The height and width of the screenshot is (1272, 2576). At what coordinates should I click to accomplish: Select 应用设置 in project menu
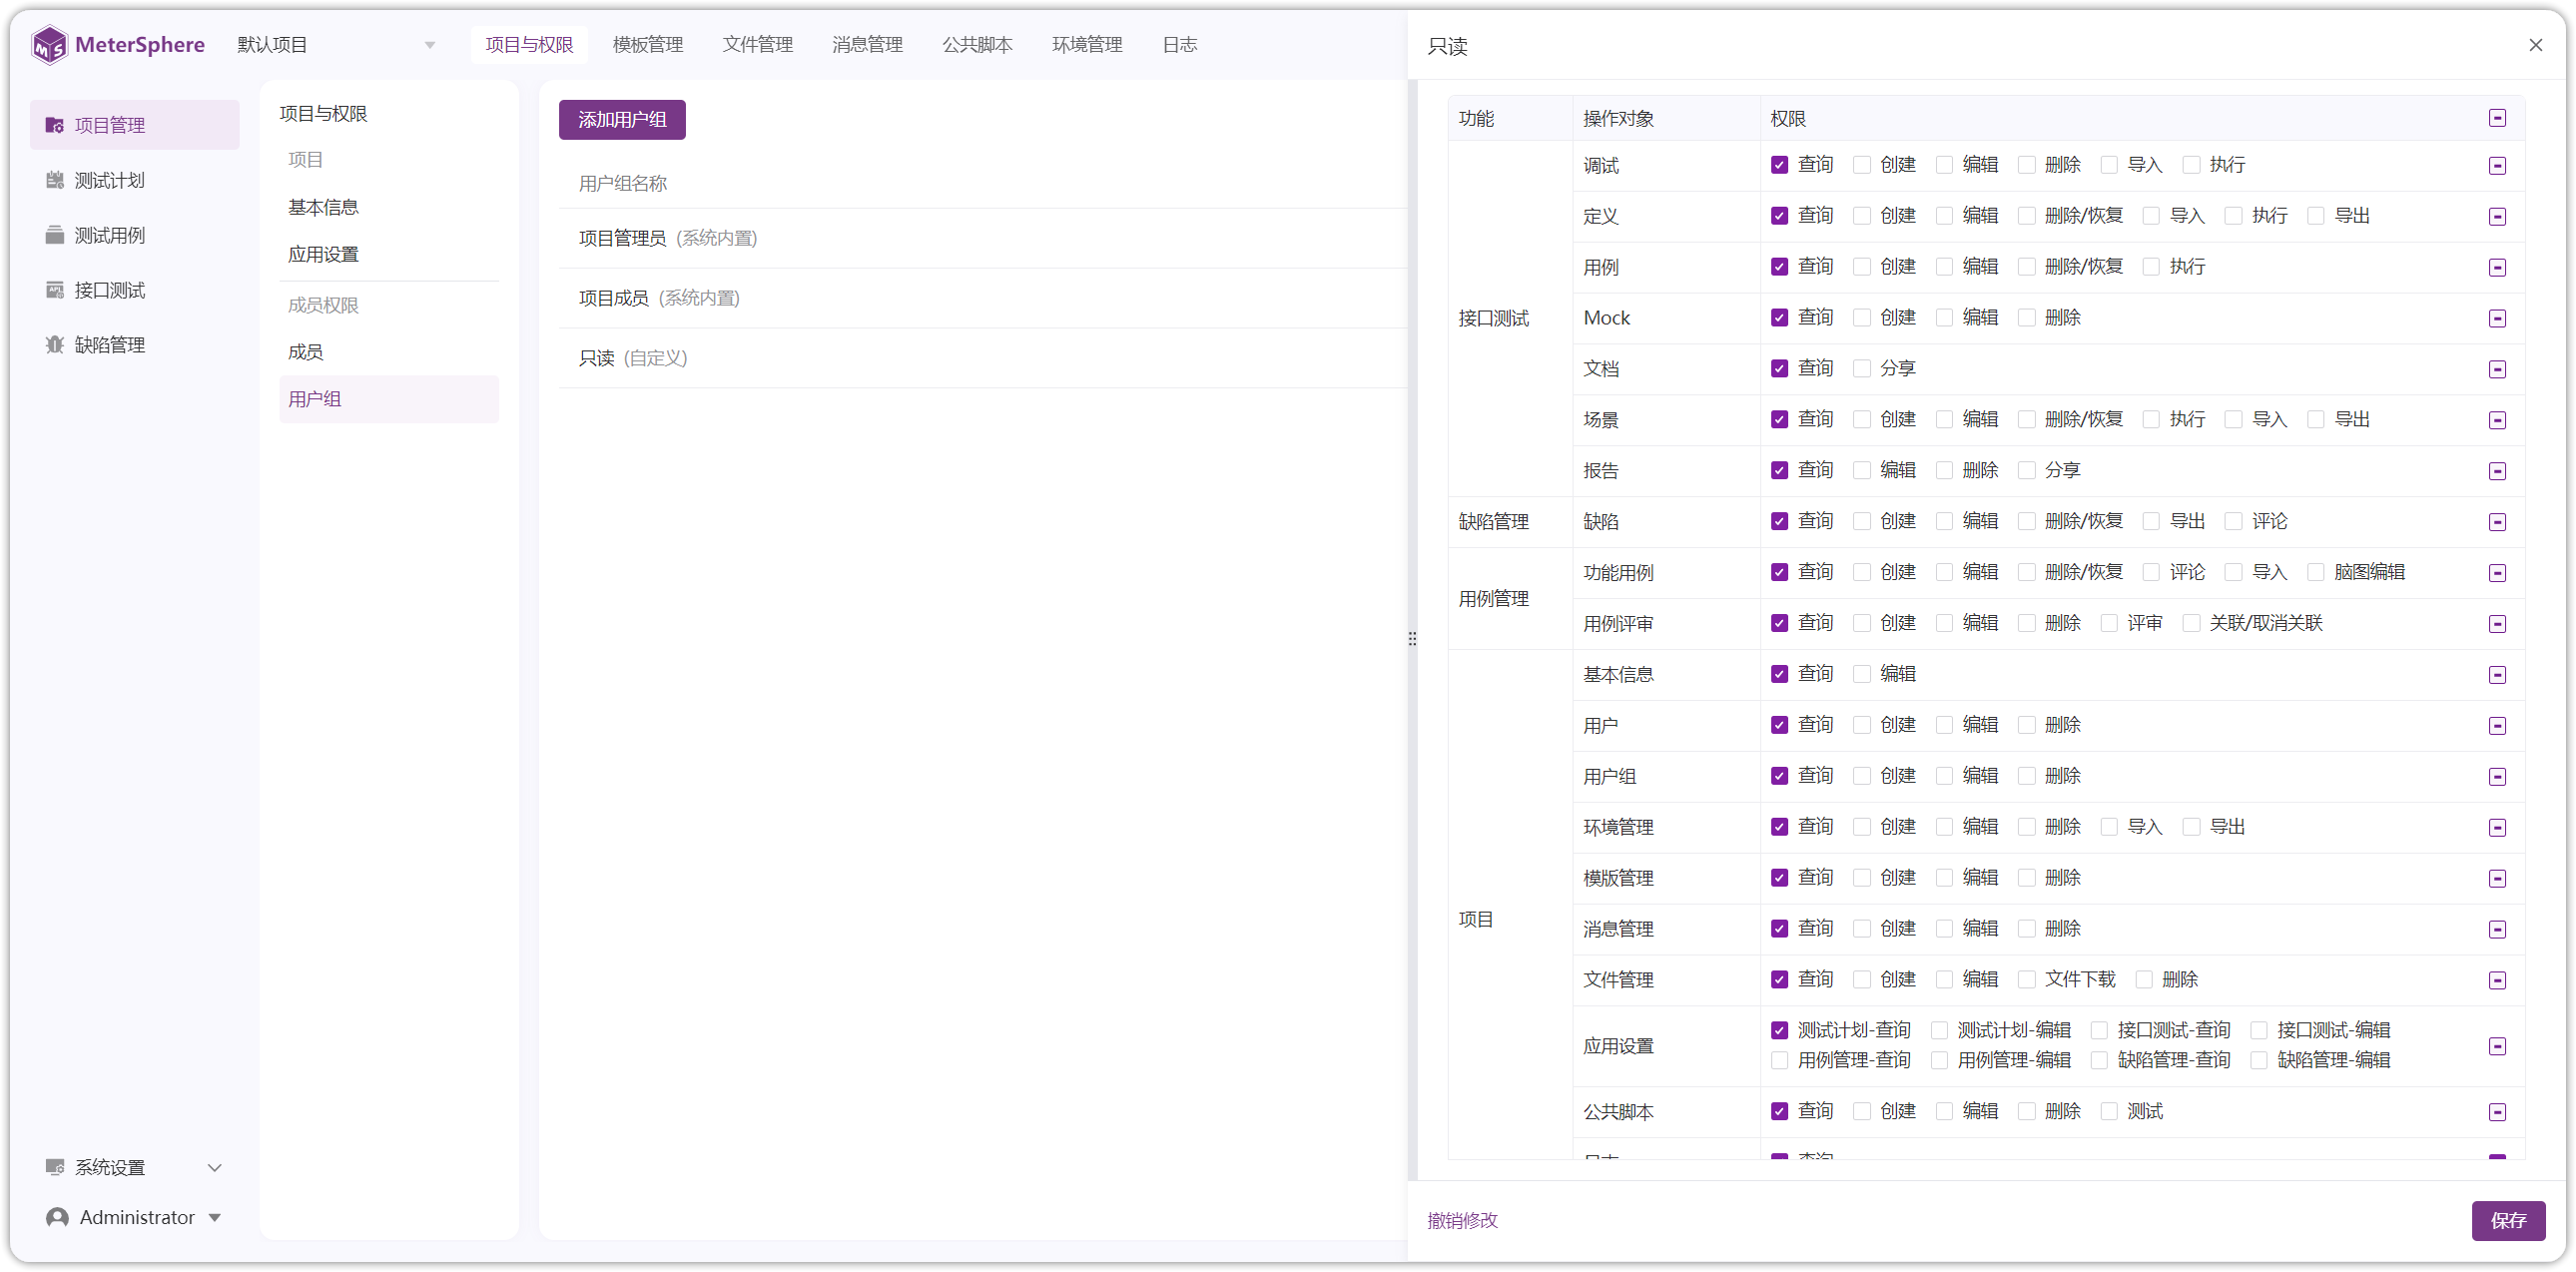tap(388, 254)
